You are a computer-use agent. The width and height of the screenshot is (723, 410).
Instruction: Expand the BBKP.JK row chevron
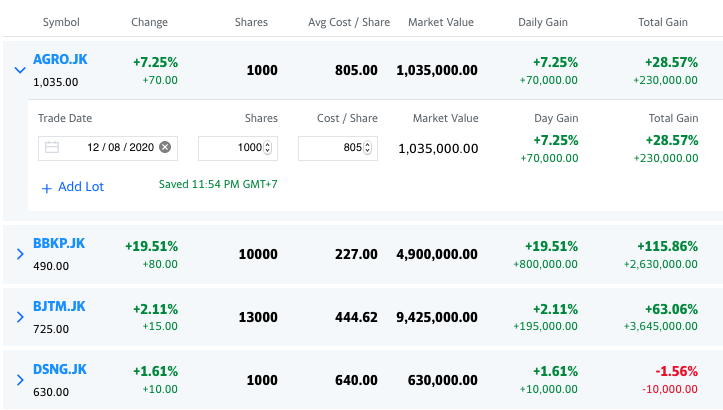point(19,255)
